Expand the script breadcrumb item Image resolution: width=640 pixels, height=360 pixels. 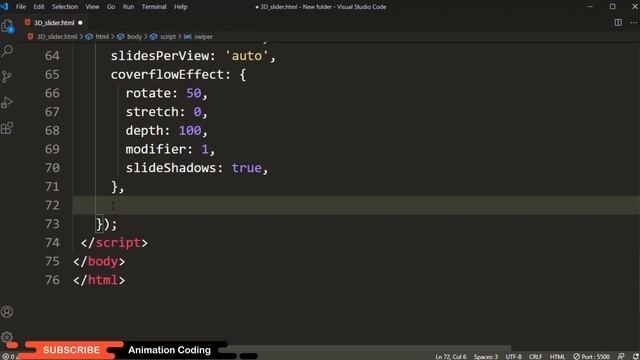[x=168, y=37]
